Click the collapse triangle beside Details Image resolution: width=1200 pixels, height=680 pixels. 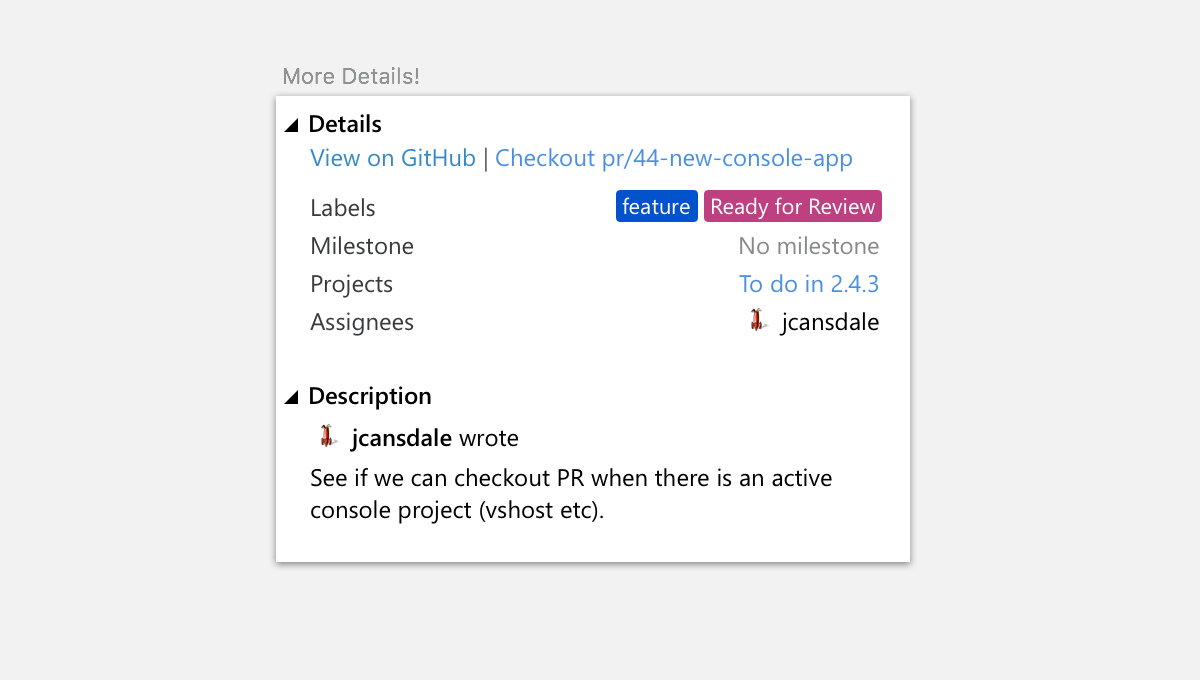coord(291,123)
